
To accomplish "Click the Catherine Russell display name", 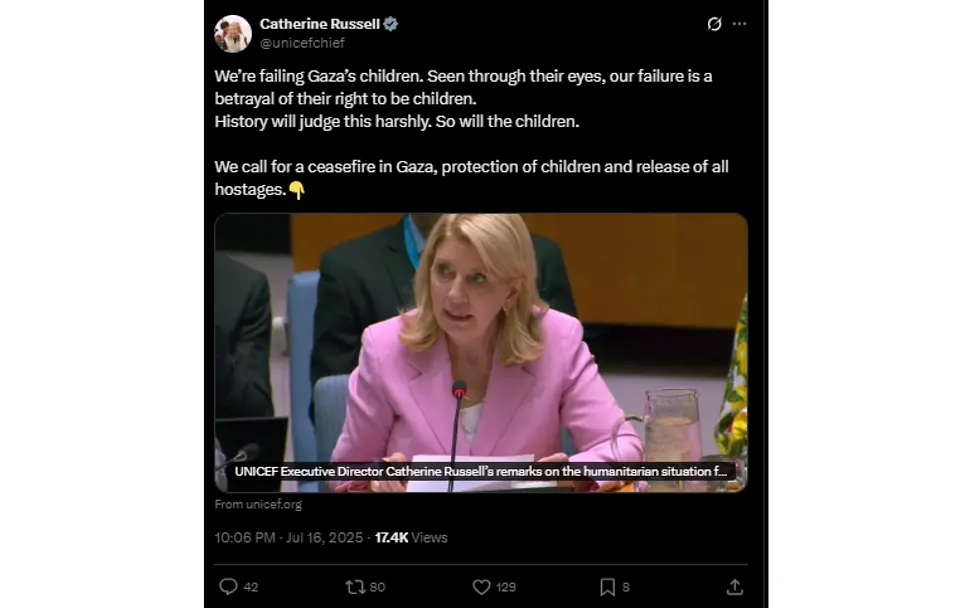I will point(319,24).
